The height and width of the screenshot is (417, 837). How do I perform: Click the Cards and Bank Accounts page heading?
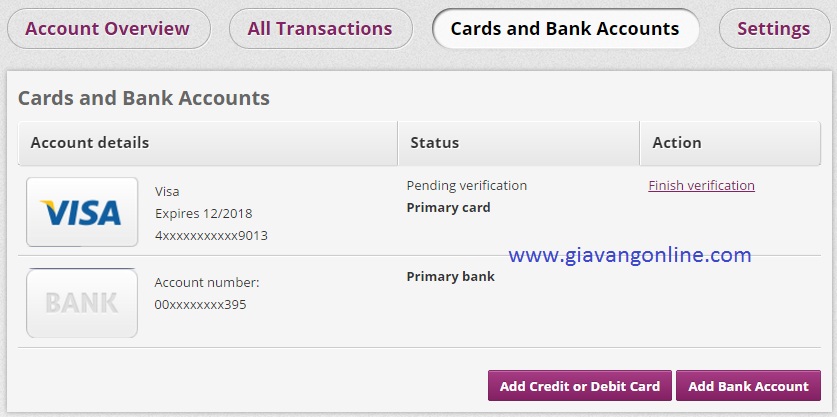pos(144,98)
